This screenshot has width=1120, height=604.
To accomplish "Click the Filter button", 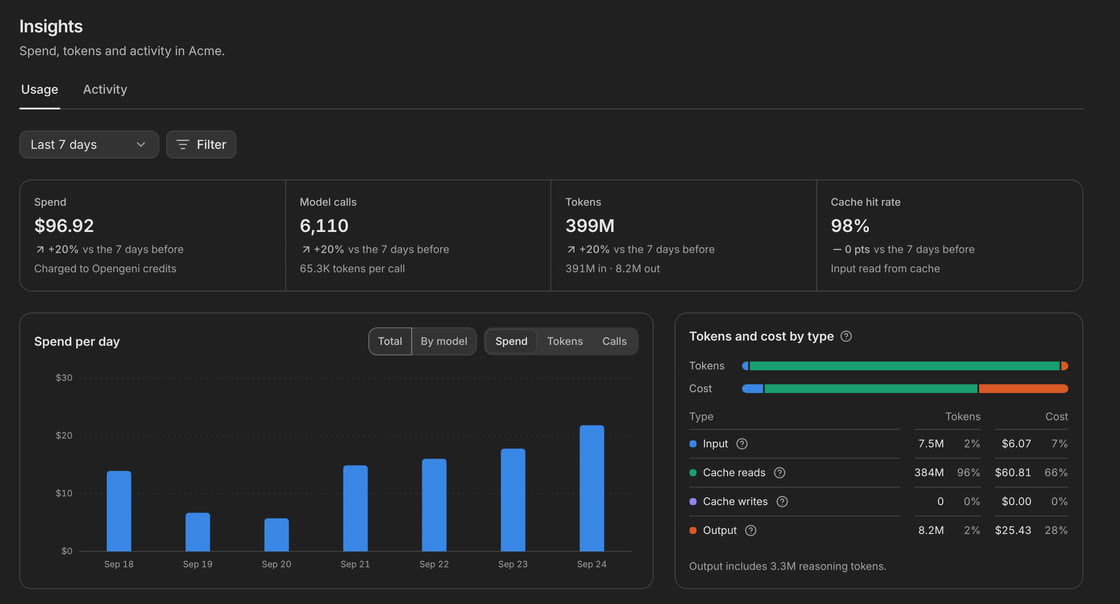I will [201, 144].
